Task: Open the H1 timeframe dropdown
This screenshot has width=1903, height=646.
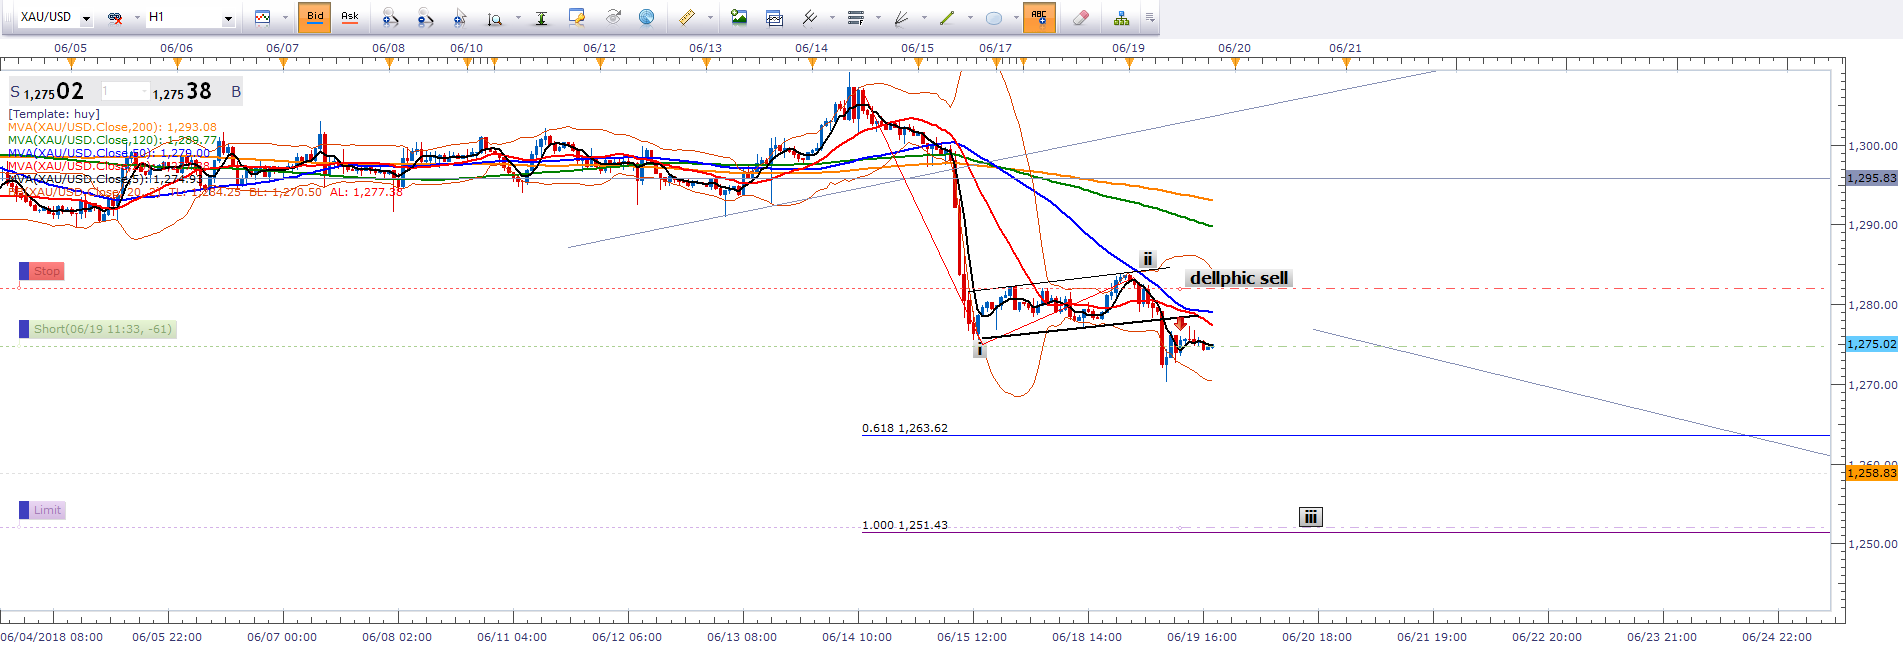Action: [x=228, y=18]
